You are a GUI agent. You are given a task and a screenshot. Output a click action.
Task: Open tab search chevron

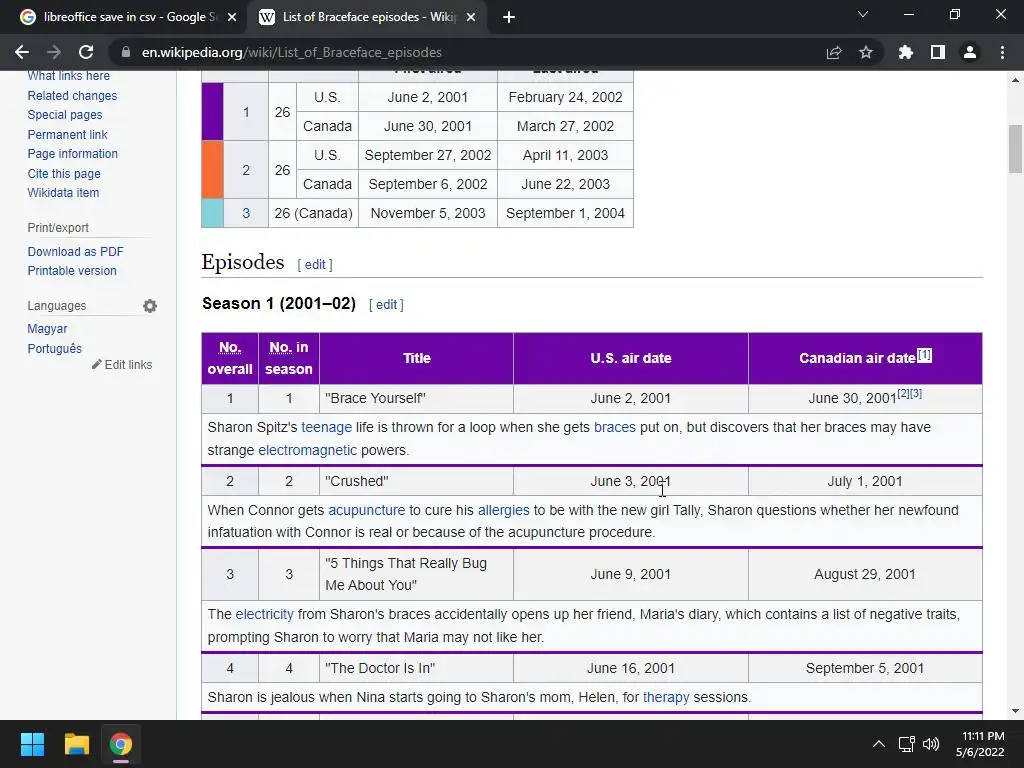(x=863, y=14)
